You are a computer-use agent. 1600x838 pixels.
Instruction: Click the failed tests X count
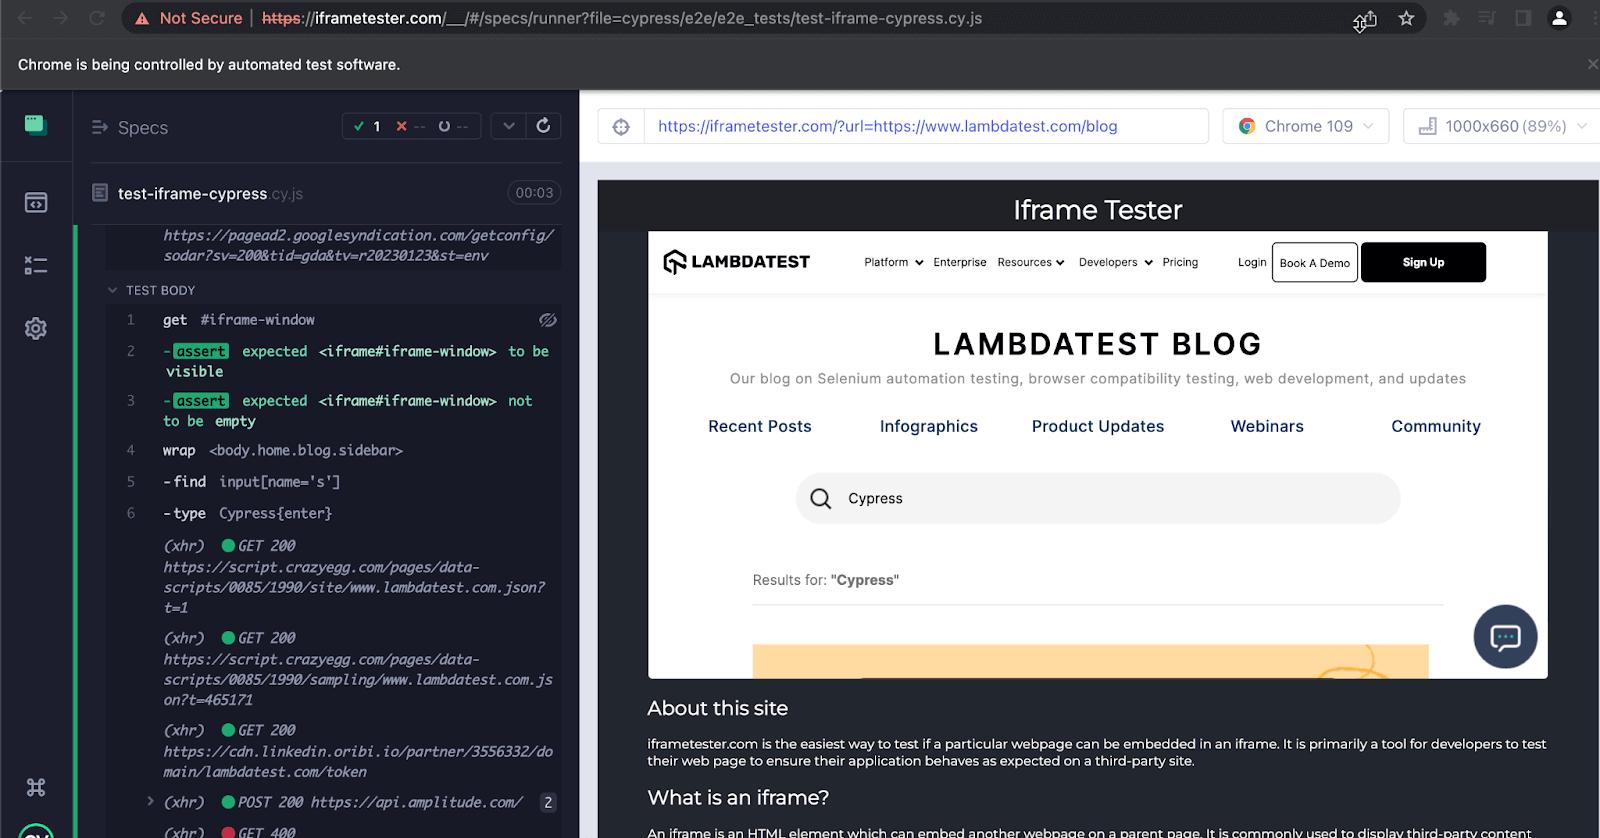410,126
